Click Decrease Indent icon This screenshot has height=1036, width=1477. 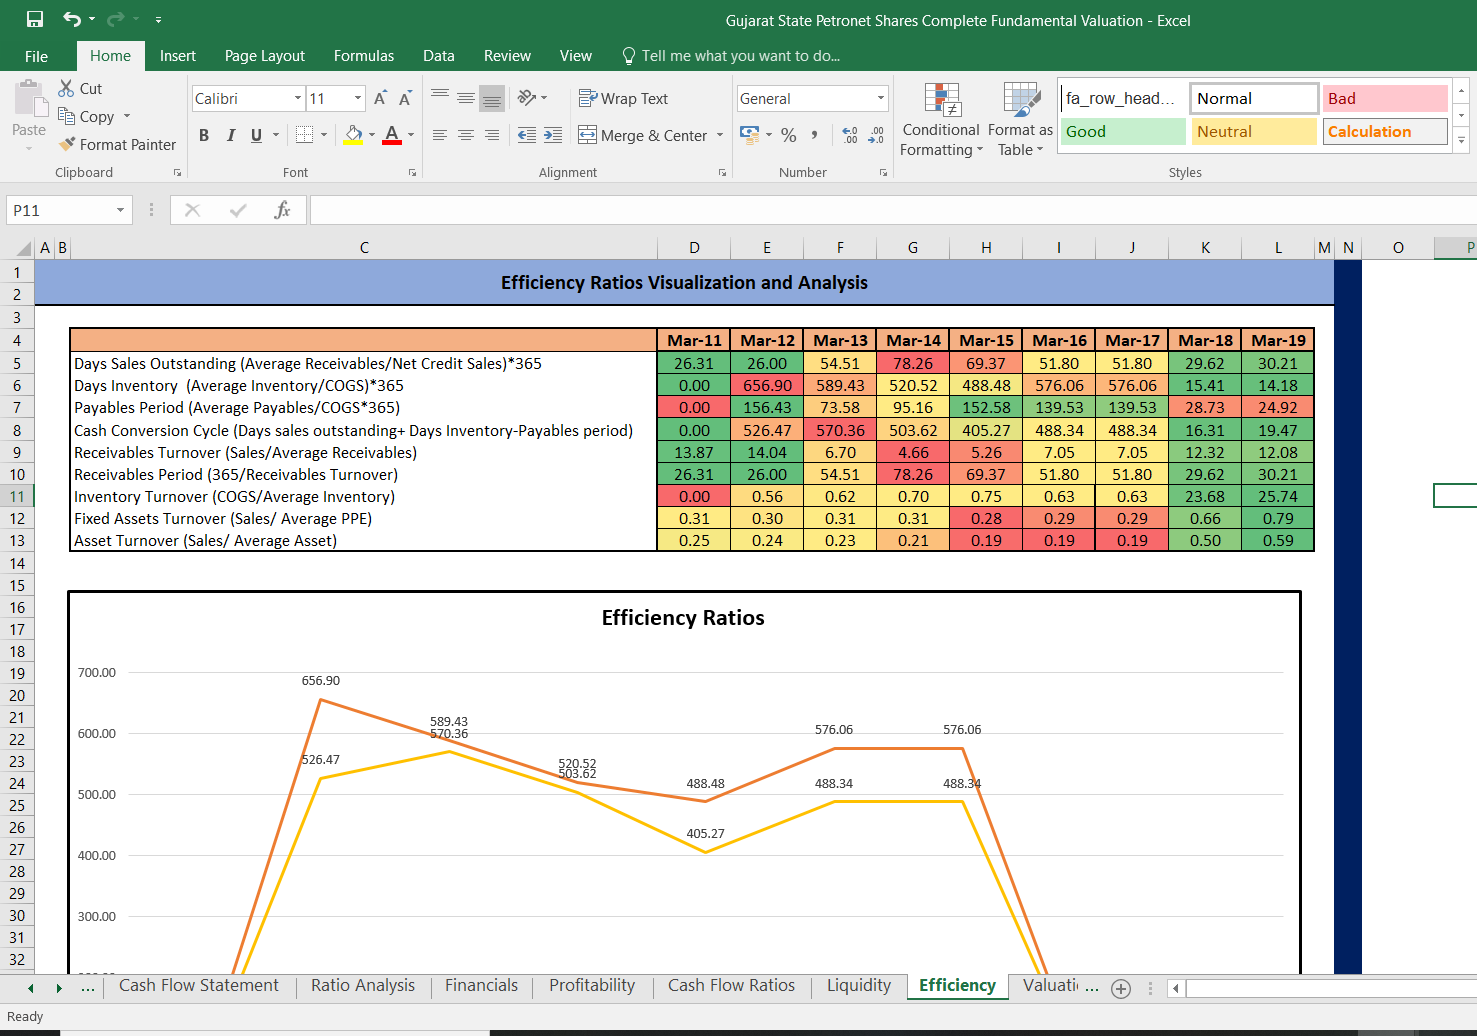[x=527, y=134]
